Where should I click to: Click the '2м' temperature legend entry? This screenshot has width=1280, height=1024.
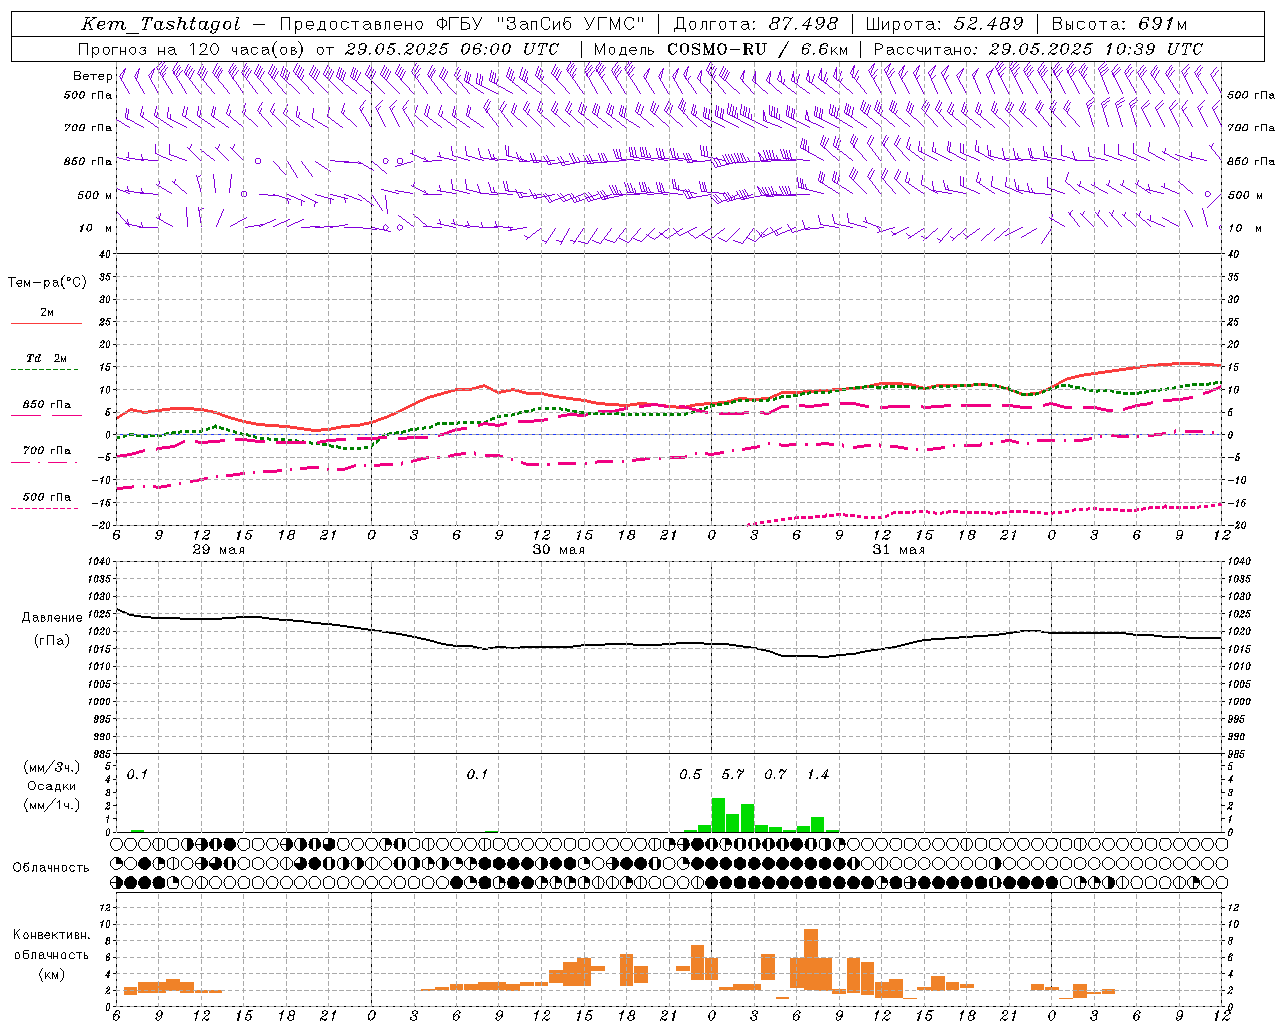[47, 312]
